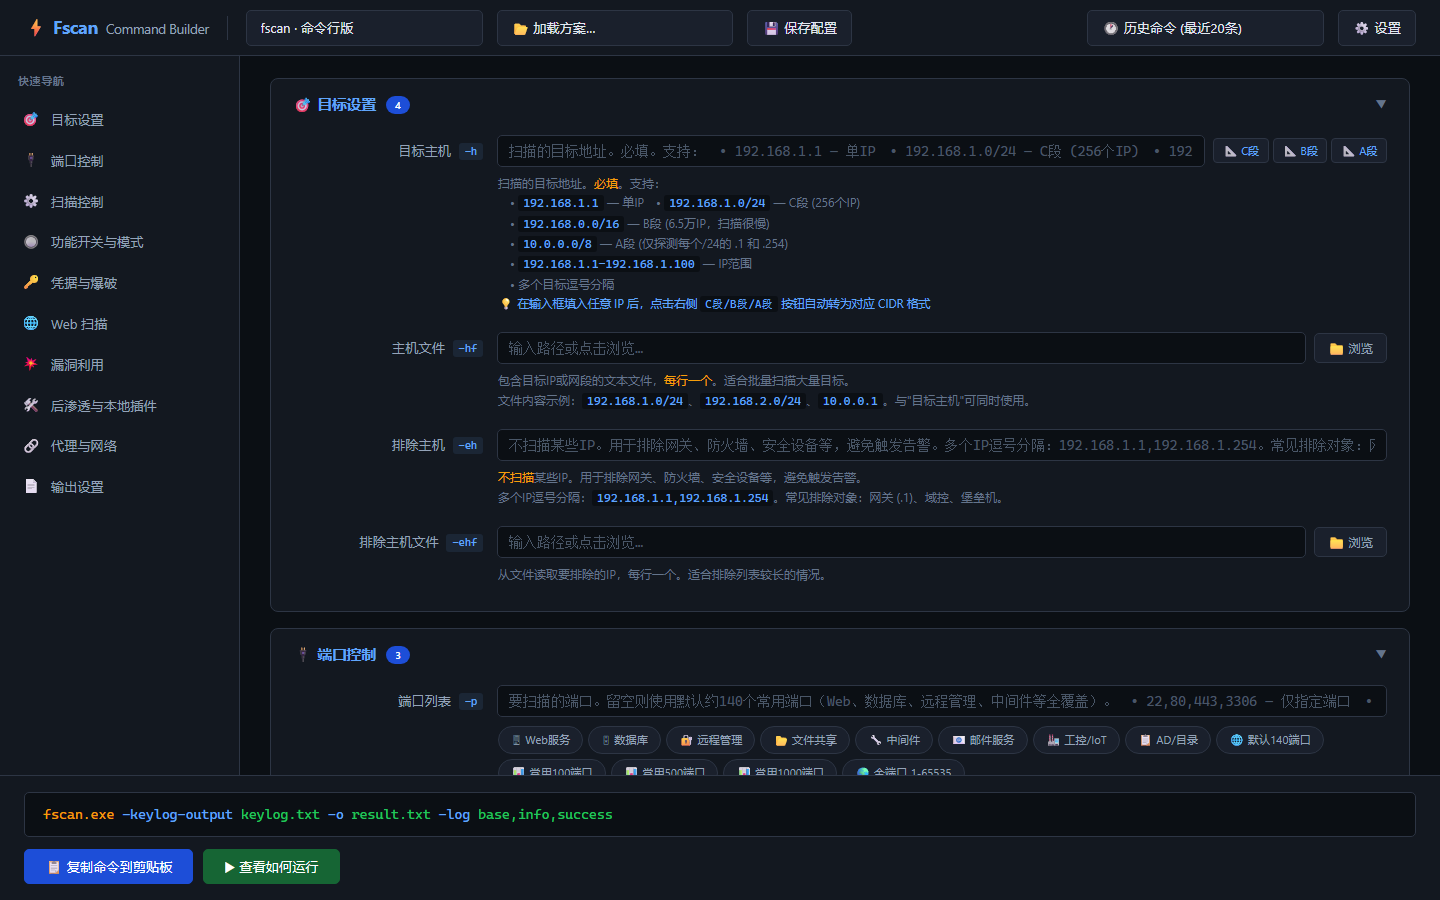
Task: Click the lightbulb tip icon
Action: pos(505,304)
